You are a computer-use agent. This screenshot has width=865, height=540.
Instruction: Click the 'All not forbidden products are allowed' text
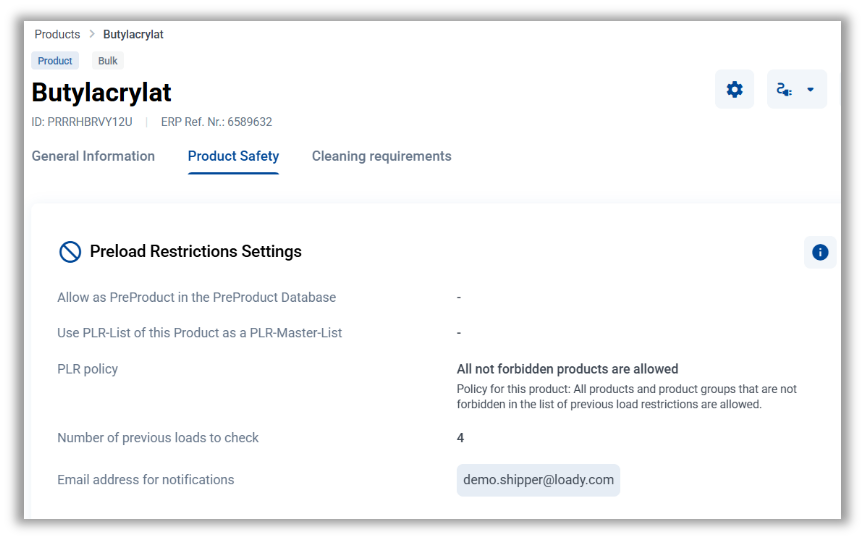(x=567, y=369)
